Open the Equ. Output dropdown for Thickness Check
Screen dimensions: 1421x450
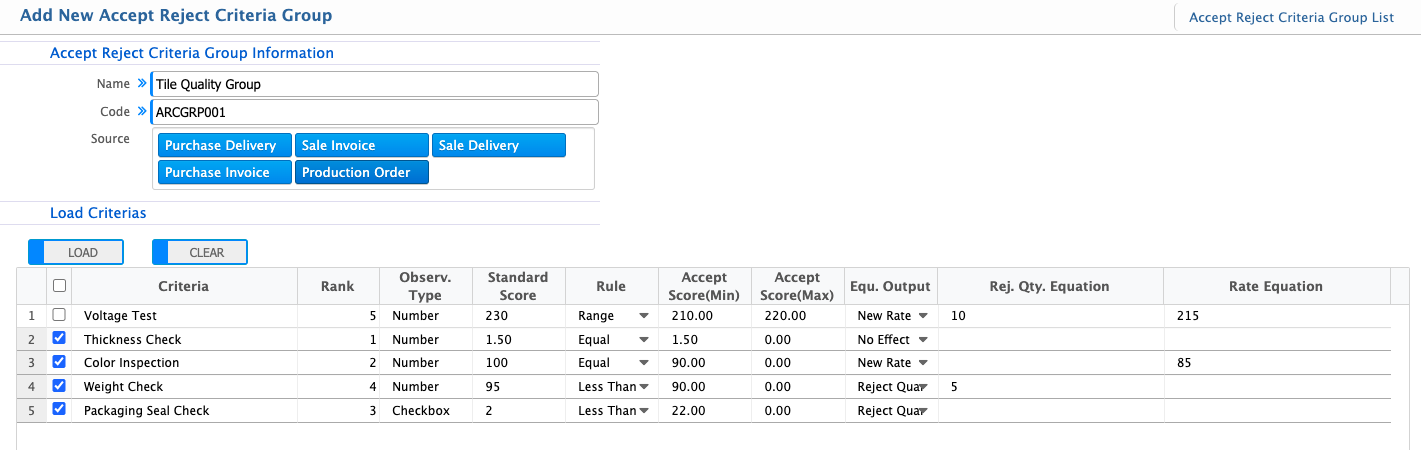(x=922, y=340)
